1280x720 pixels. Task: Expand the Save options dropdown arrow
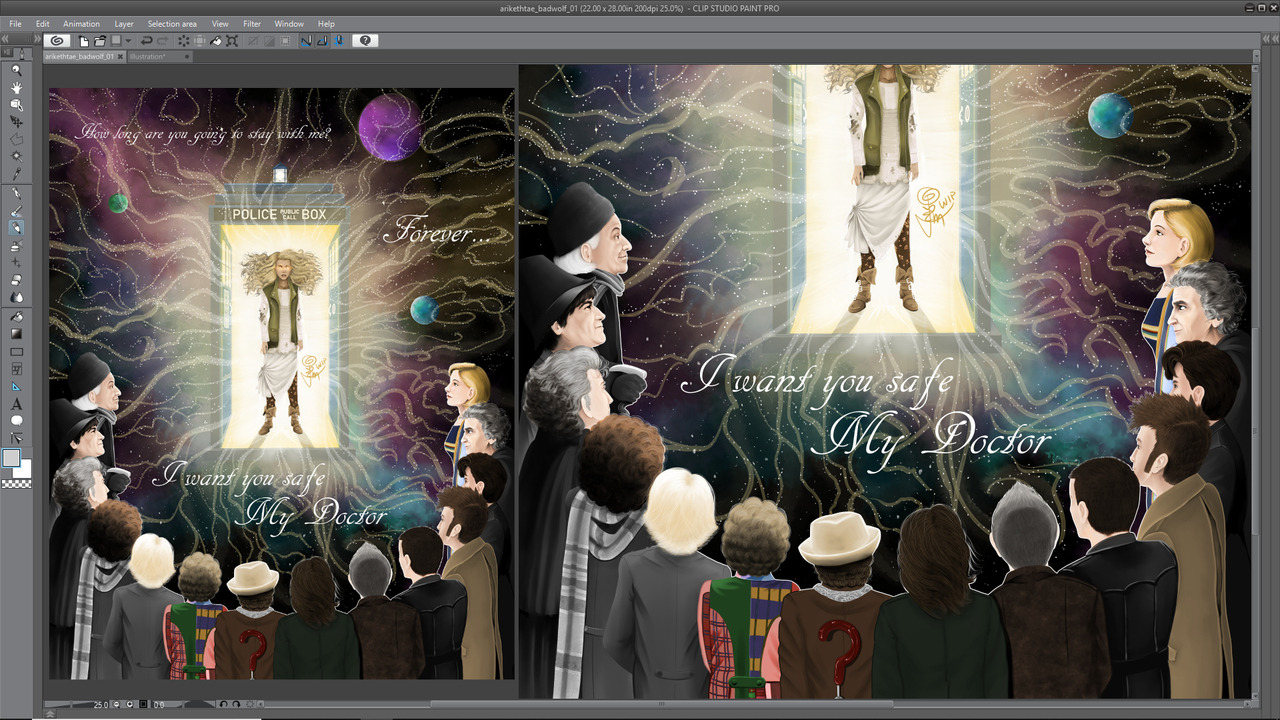(128, 41)
